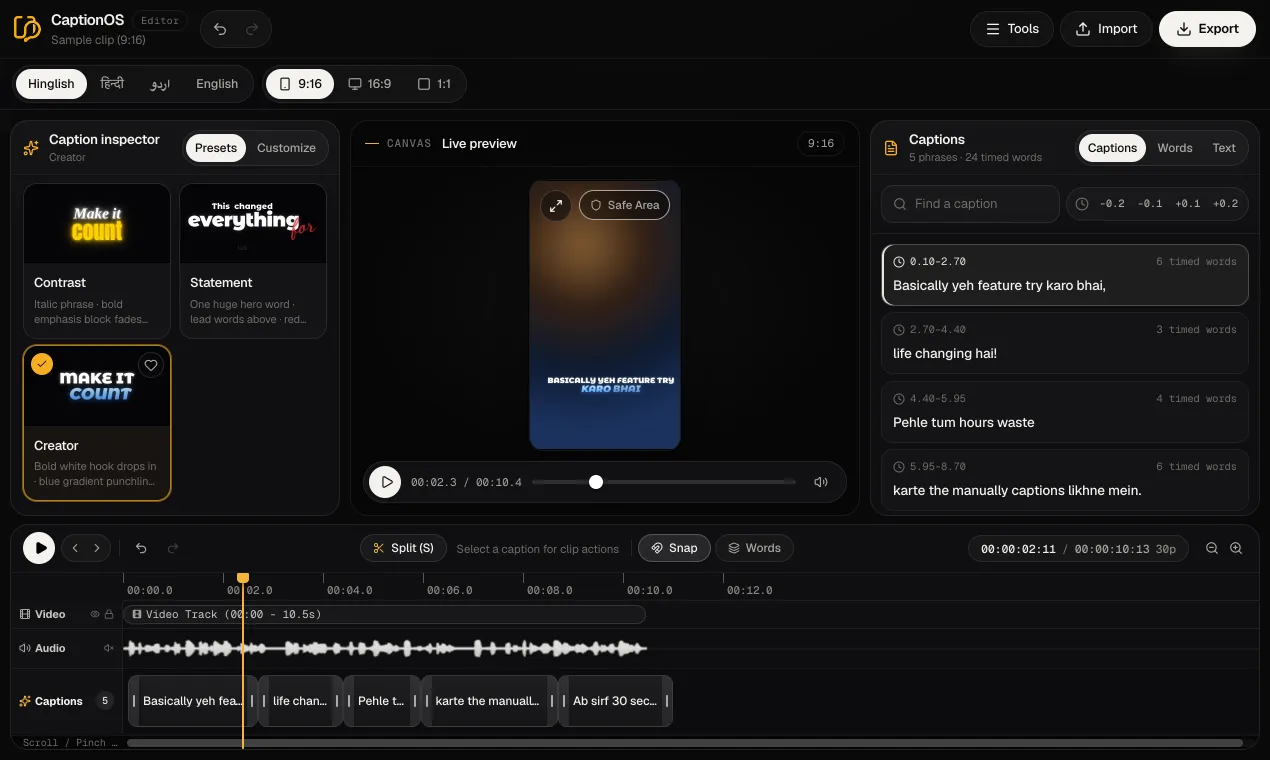This screenshot has height=760, width=1270.
Task: Jump to next caption chevron
Action: coord(97,548)
